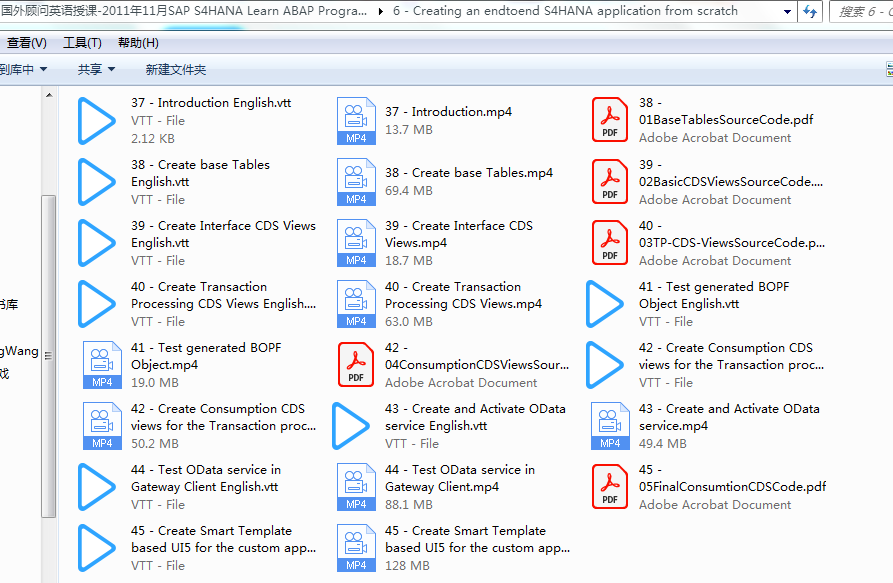Select the 45 - Create Smart Template MP4 (128 MB) icon
The height and width of the screenshot is (583, 893).
[x=356, y=547]
